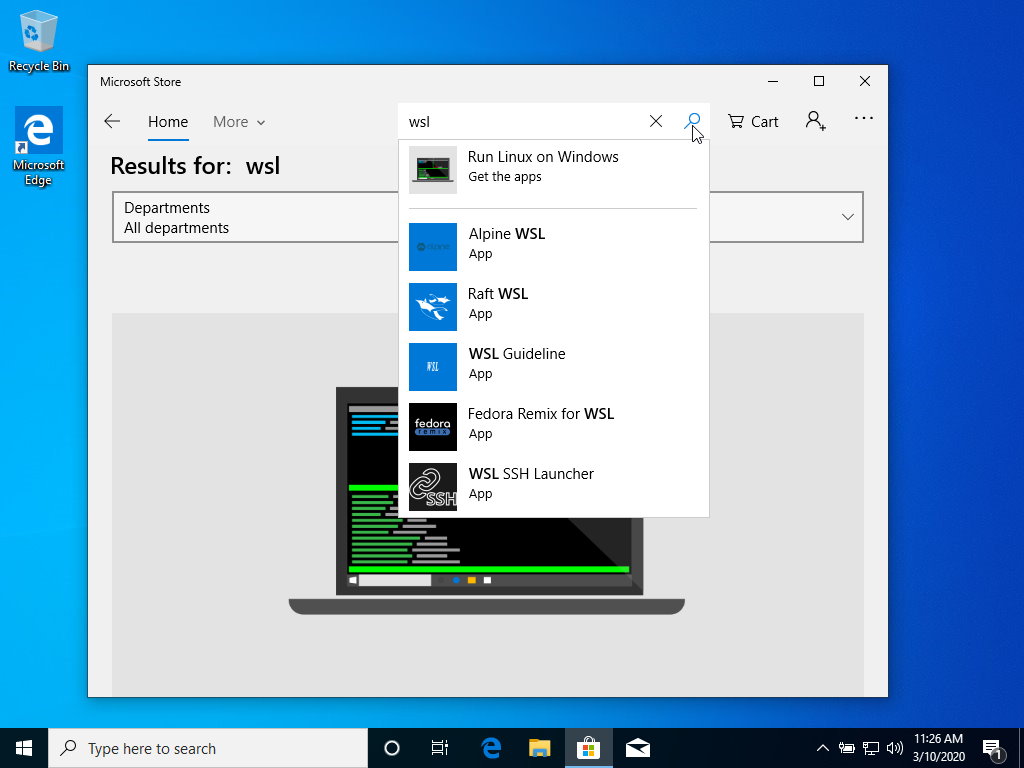This screenshot has height=768, width=1024.
Task: Launch Edge from the taskbar
Action: 491,748
